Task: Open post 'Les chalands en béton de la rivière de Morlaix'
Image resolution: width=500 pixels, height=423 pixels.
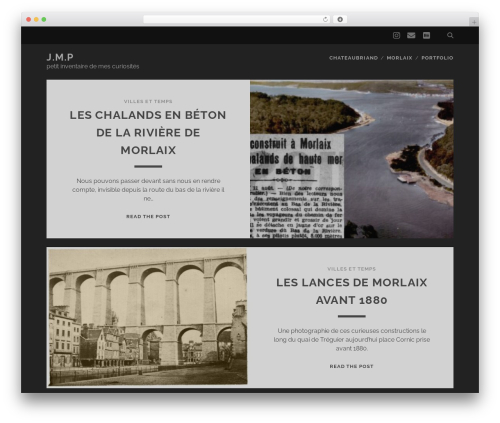Action: pos(148,133)
